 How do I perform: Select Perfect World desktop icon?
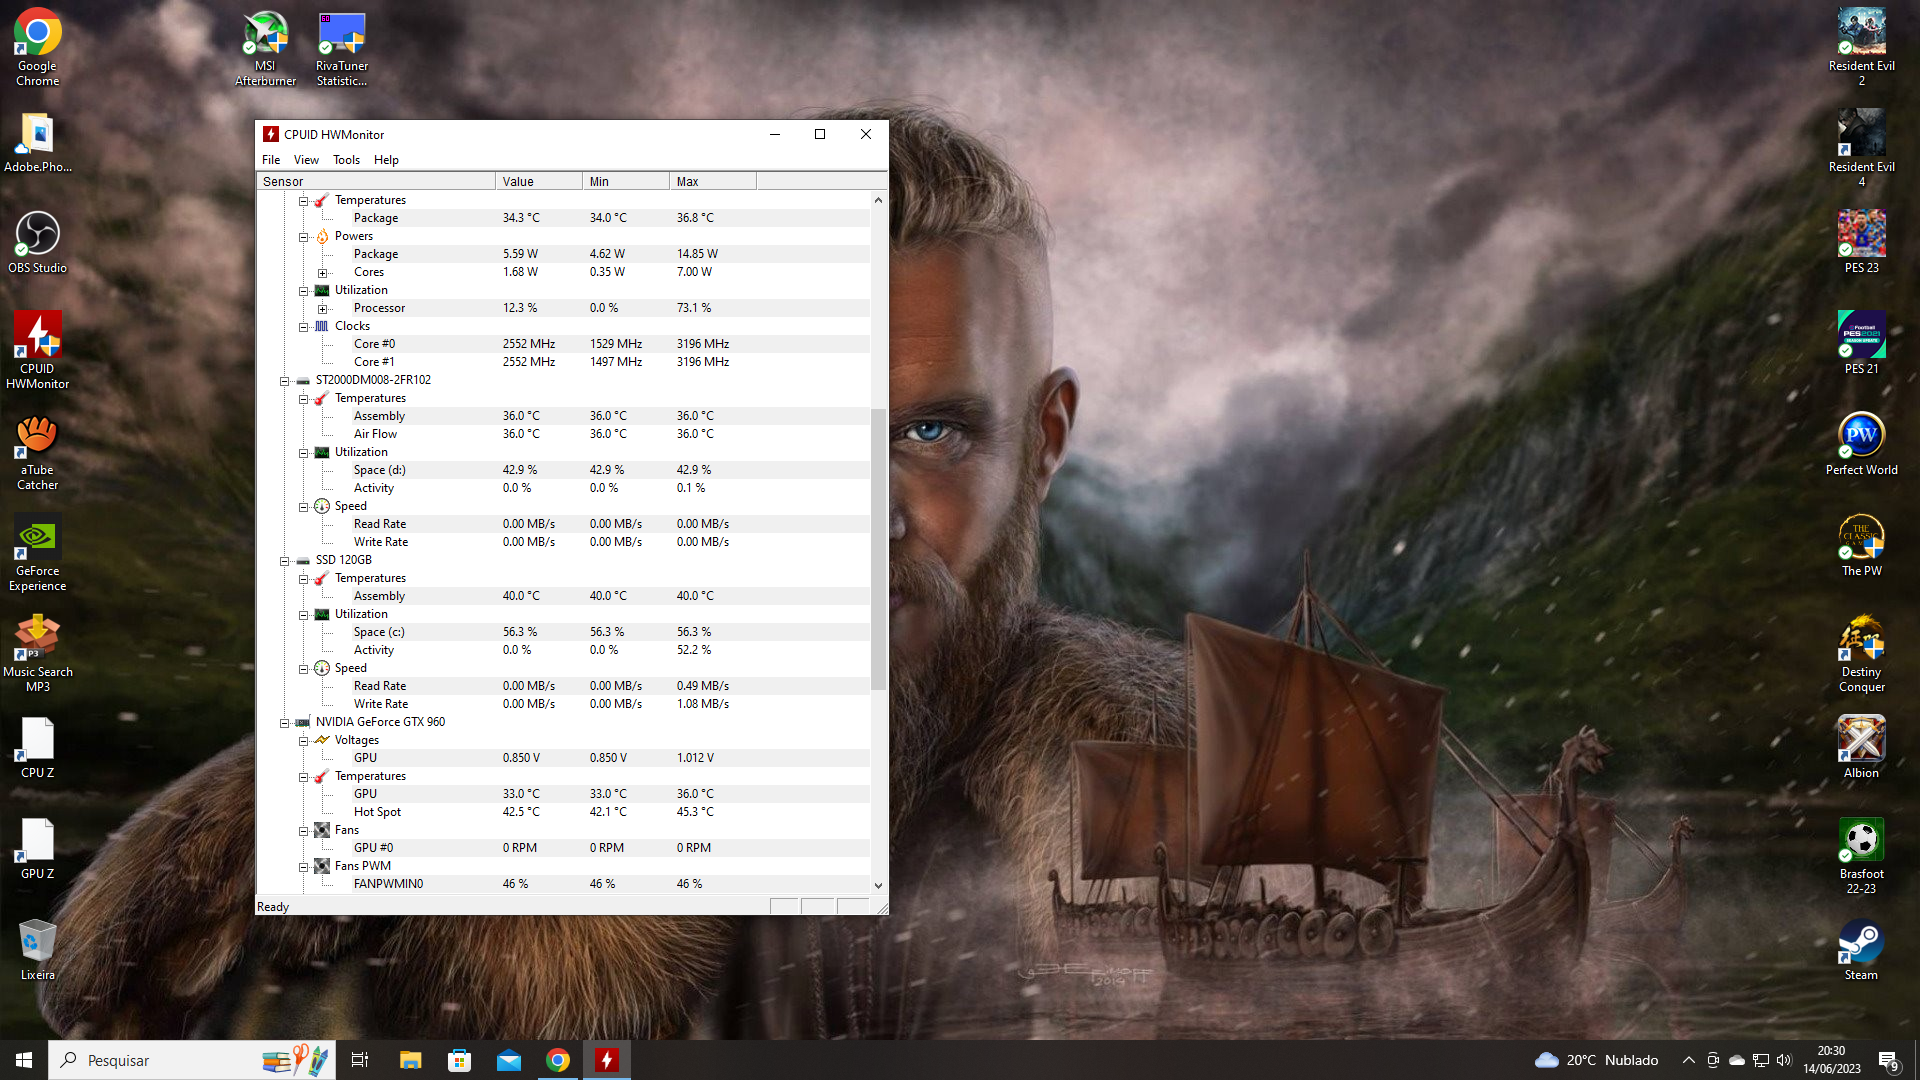(1861, 445)
